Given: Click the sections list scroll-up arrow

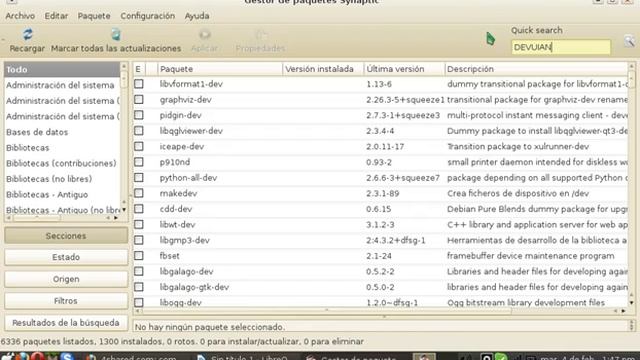Looking at the screenshot, I should tap(124, 66).
